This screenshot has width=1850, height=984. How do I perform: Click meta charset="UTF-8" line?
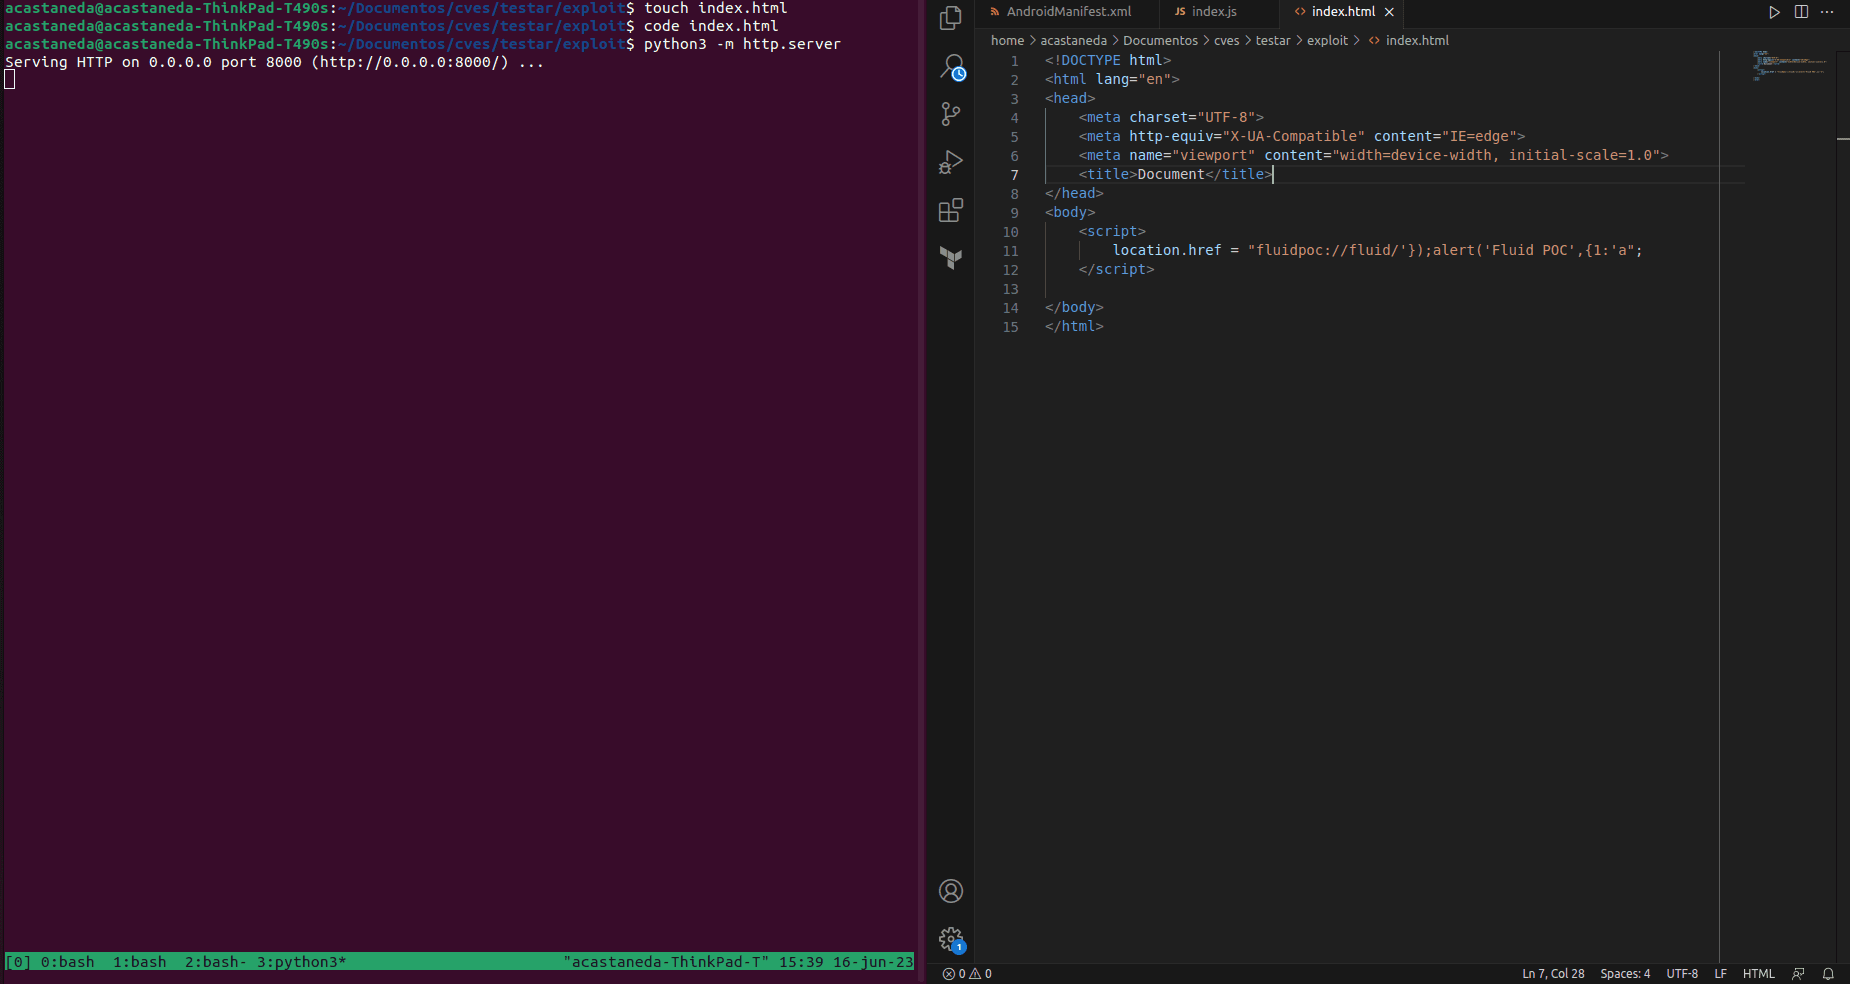[1171, 118]
